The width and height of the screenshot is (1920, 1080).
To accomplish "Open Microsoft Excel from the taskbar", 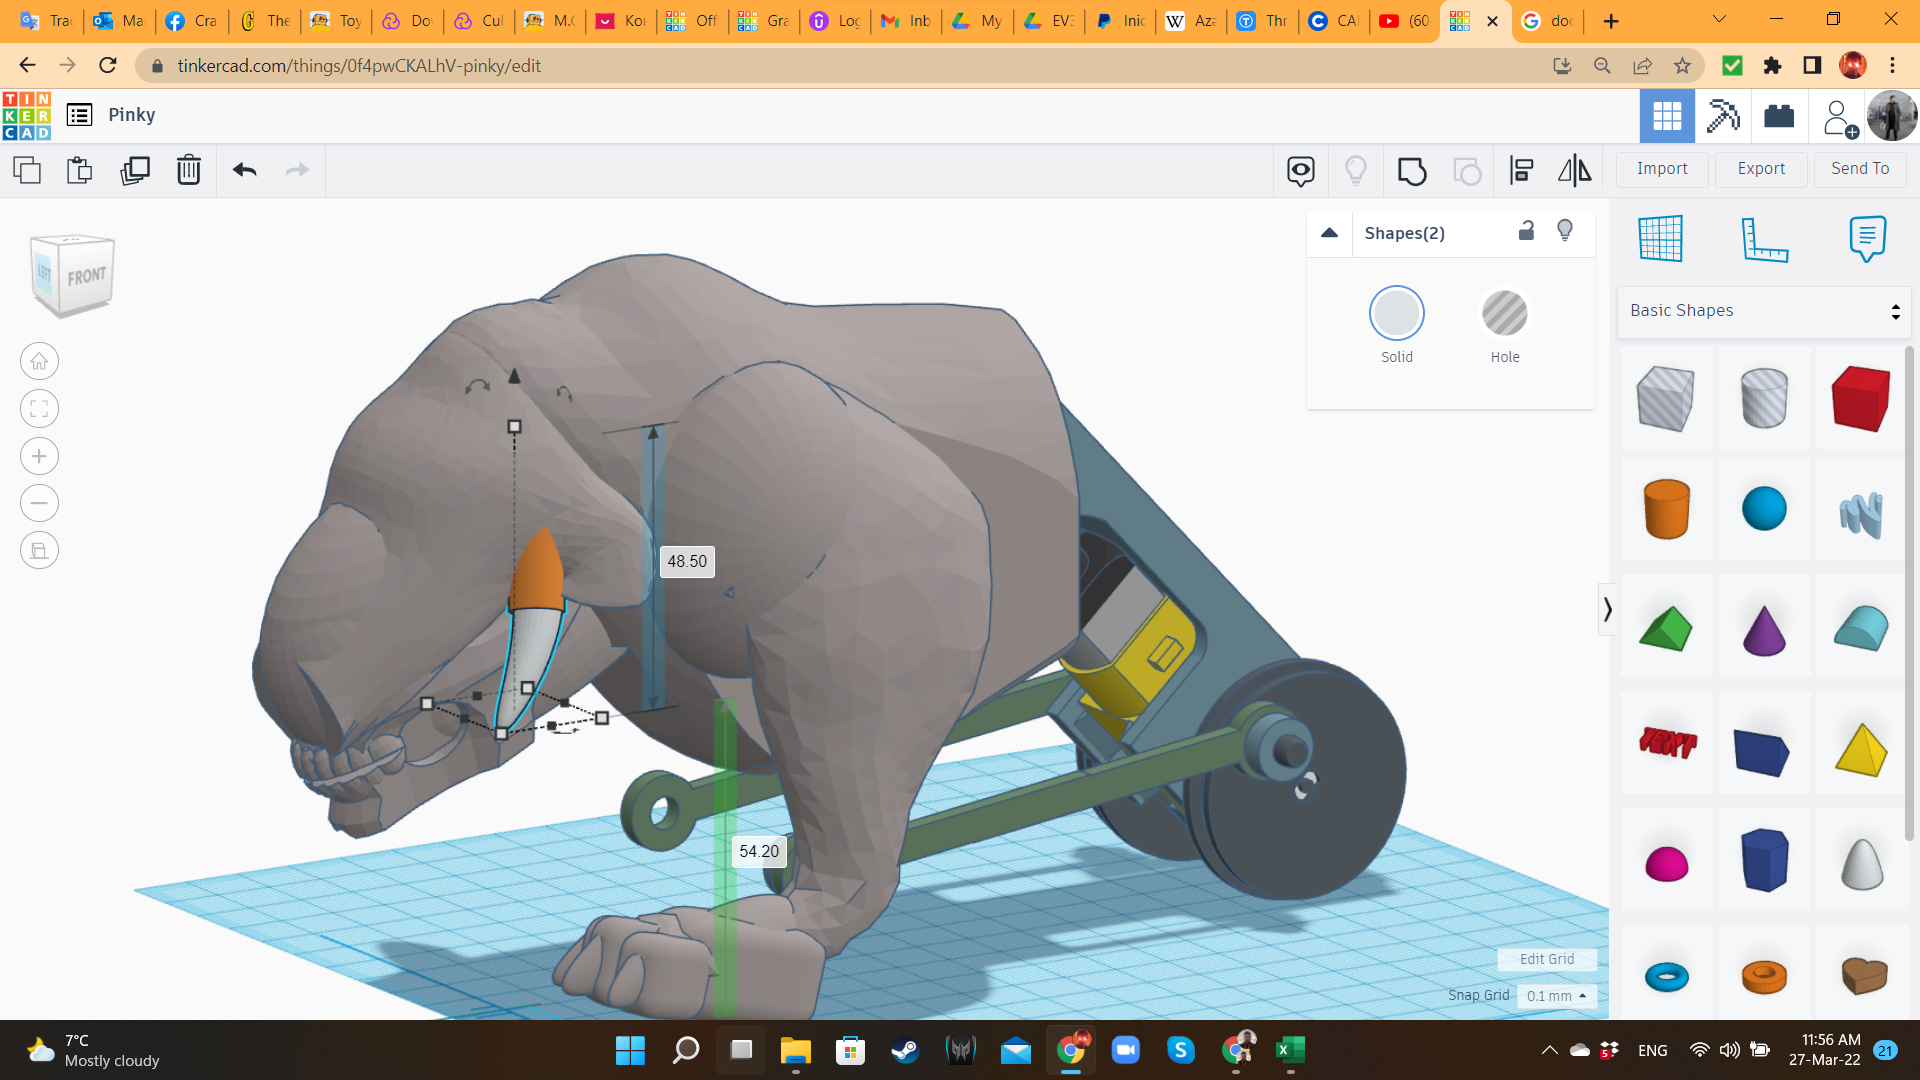I will [x=1290, y=1050].
